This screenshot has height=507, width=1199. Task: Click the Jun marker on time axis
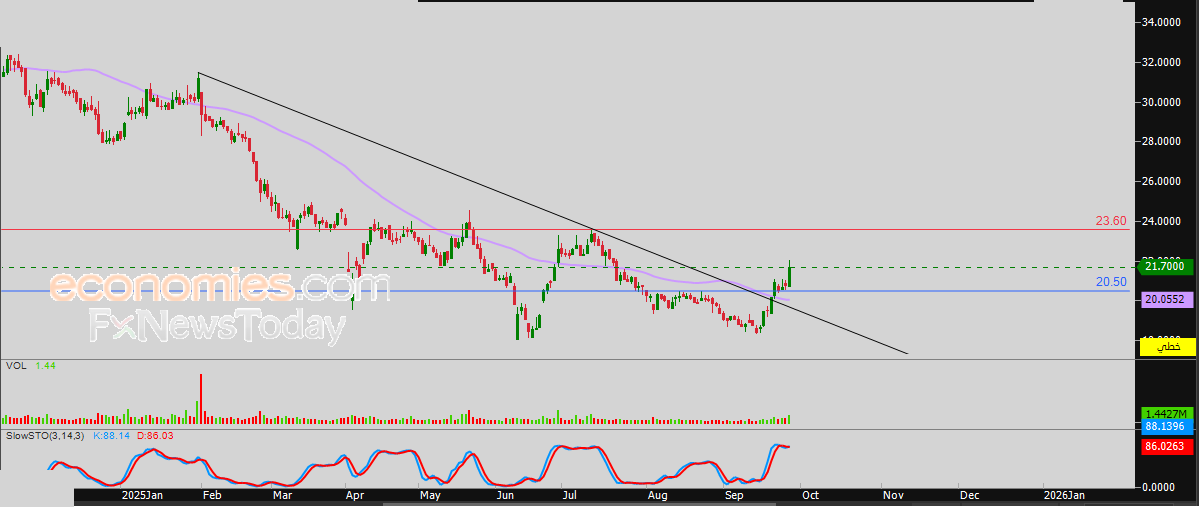pyautogui.click(x=505, y=495)
